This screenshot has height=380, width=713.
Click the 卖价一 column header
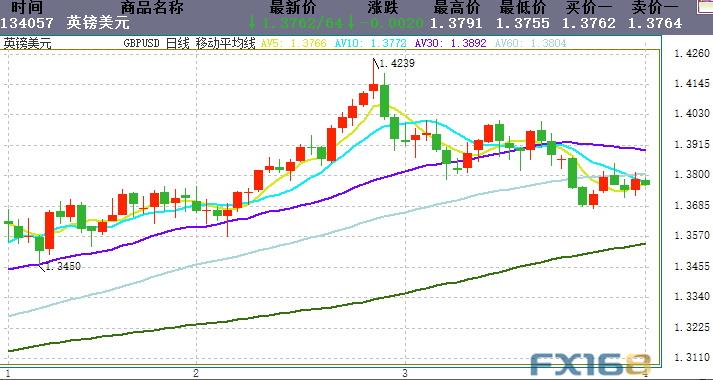coord(654,7)
